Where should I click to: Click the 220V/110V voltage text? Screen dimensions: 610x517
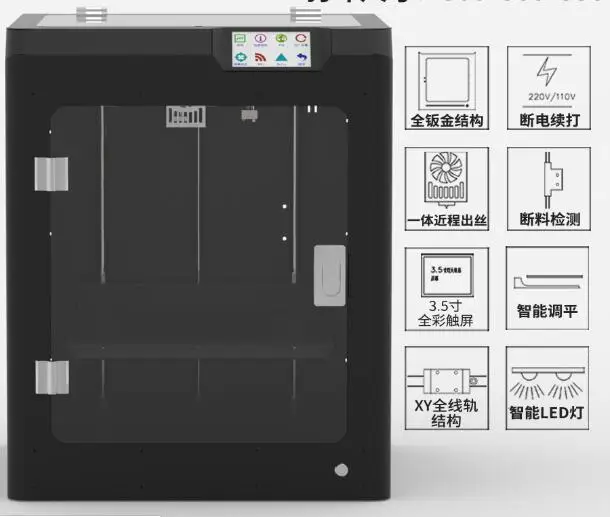coord(552,96)
